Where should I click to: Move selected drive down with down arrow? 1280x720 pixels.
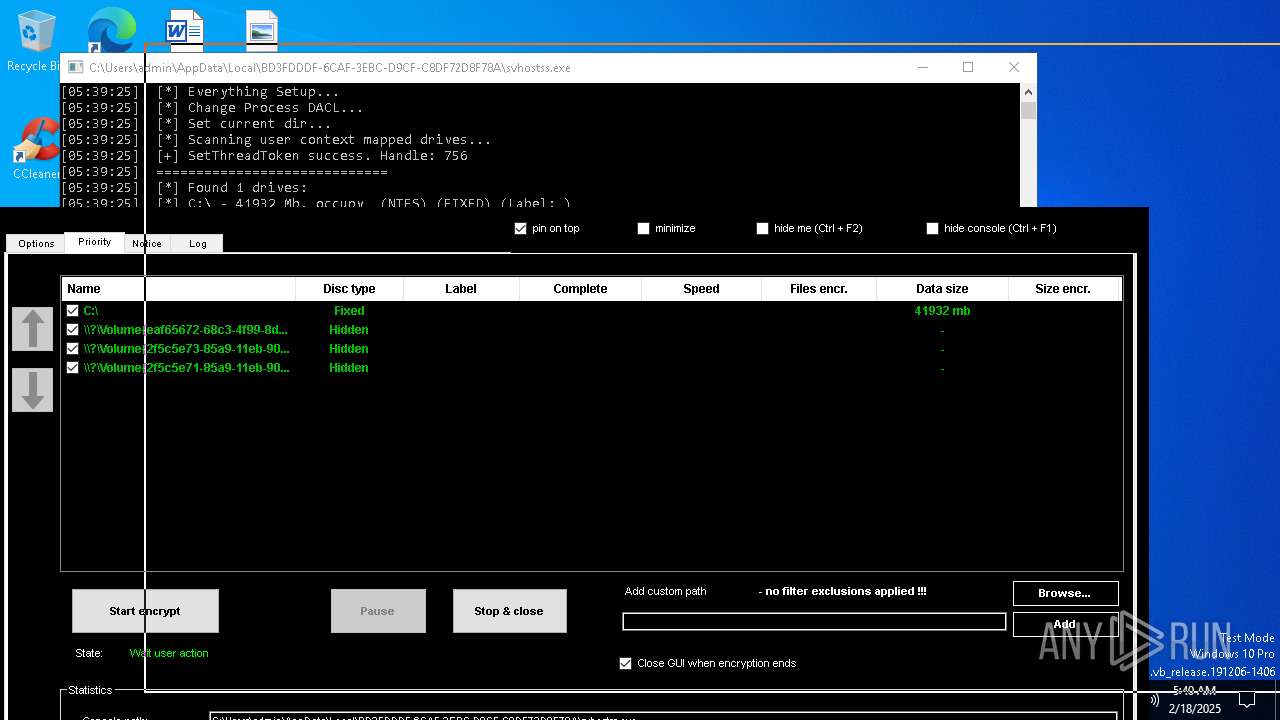click(32, 390)
